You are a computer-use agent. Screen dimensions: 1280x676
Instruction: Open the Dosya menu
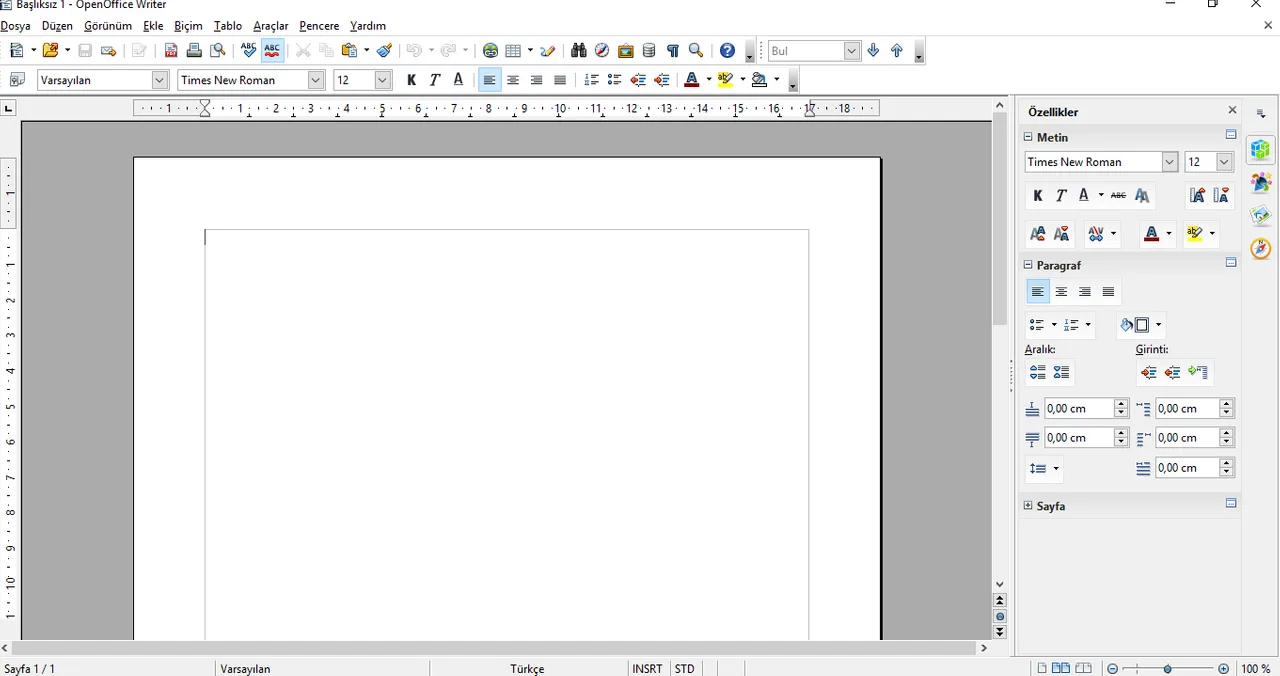16,26
